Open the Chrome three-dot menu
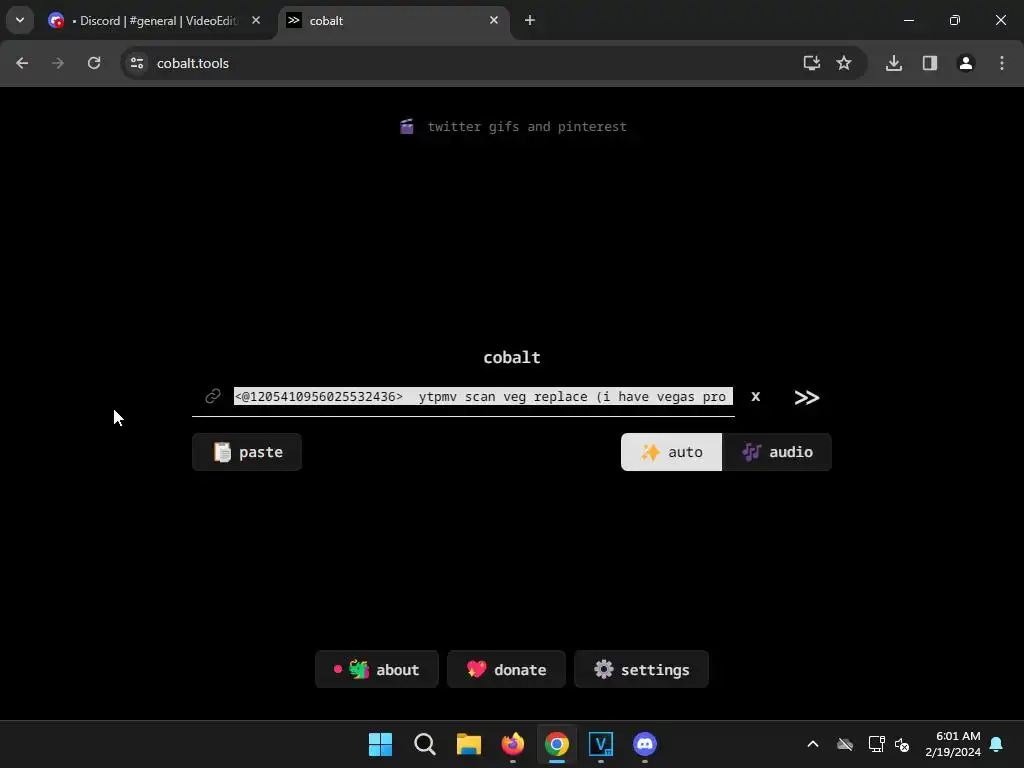This screenshot has width=1024, height=768. point(1002,63)
